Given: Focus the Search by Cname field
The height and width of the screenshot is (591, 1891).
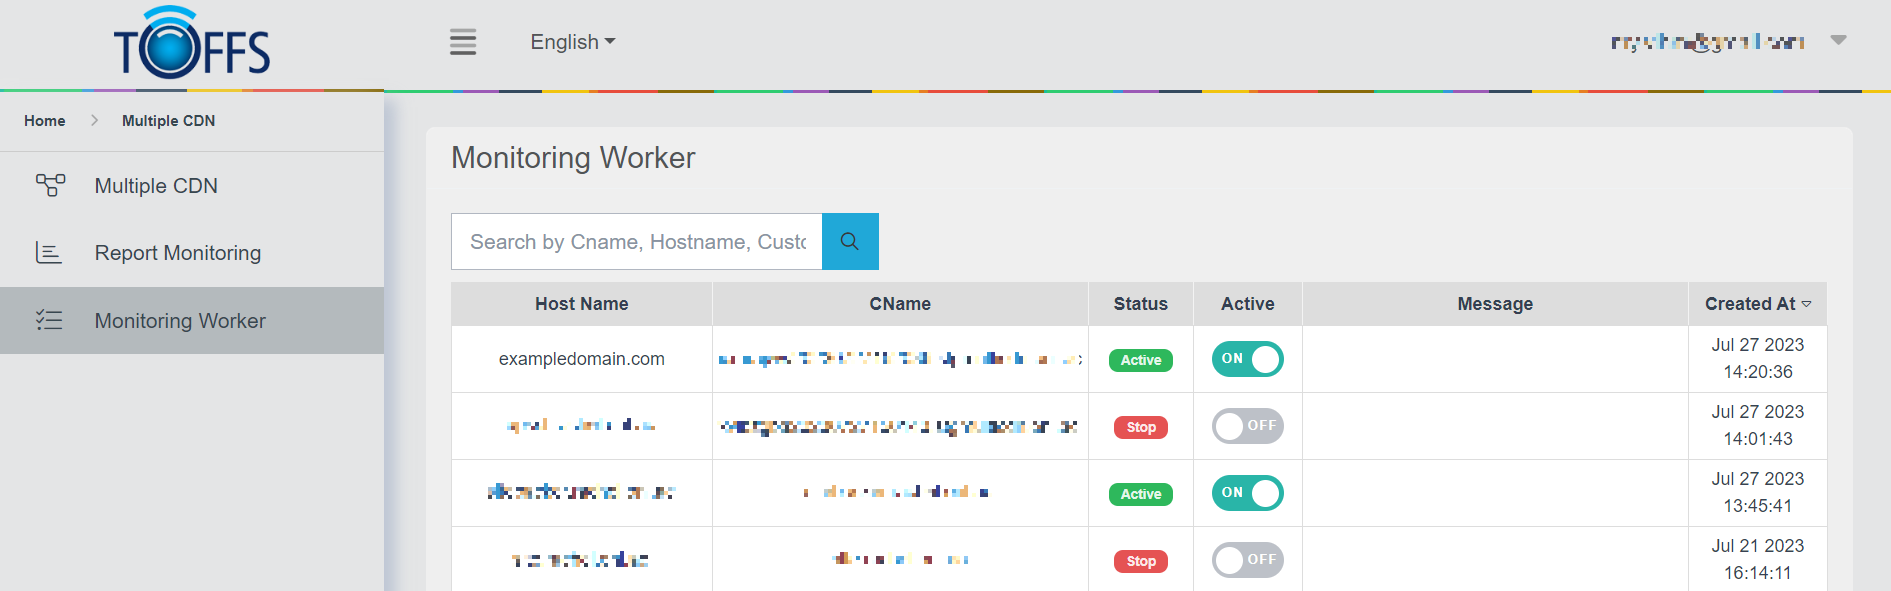Looking at the screenshot, I should tap(637, 242).
